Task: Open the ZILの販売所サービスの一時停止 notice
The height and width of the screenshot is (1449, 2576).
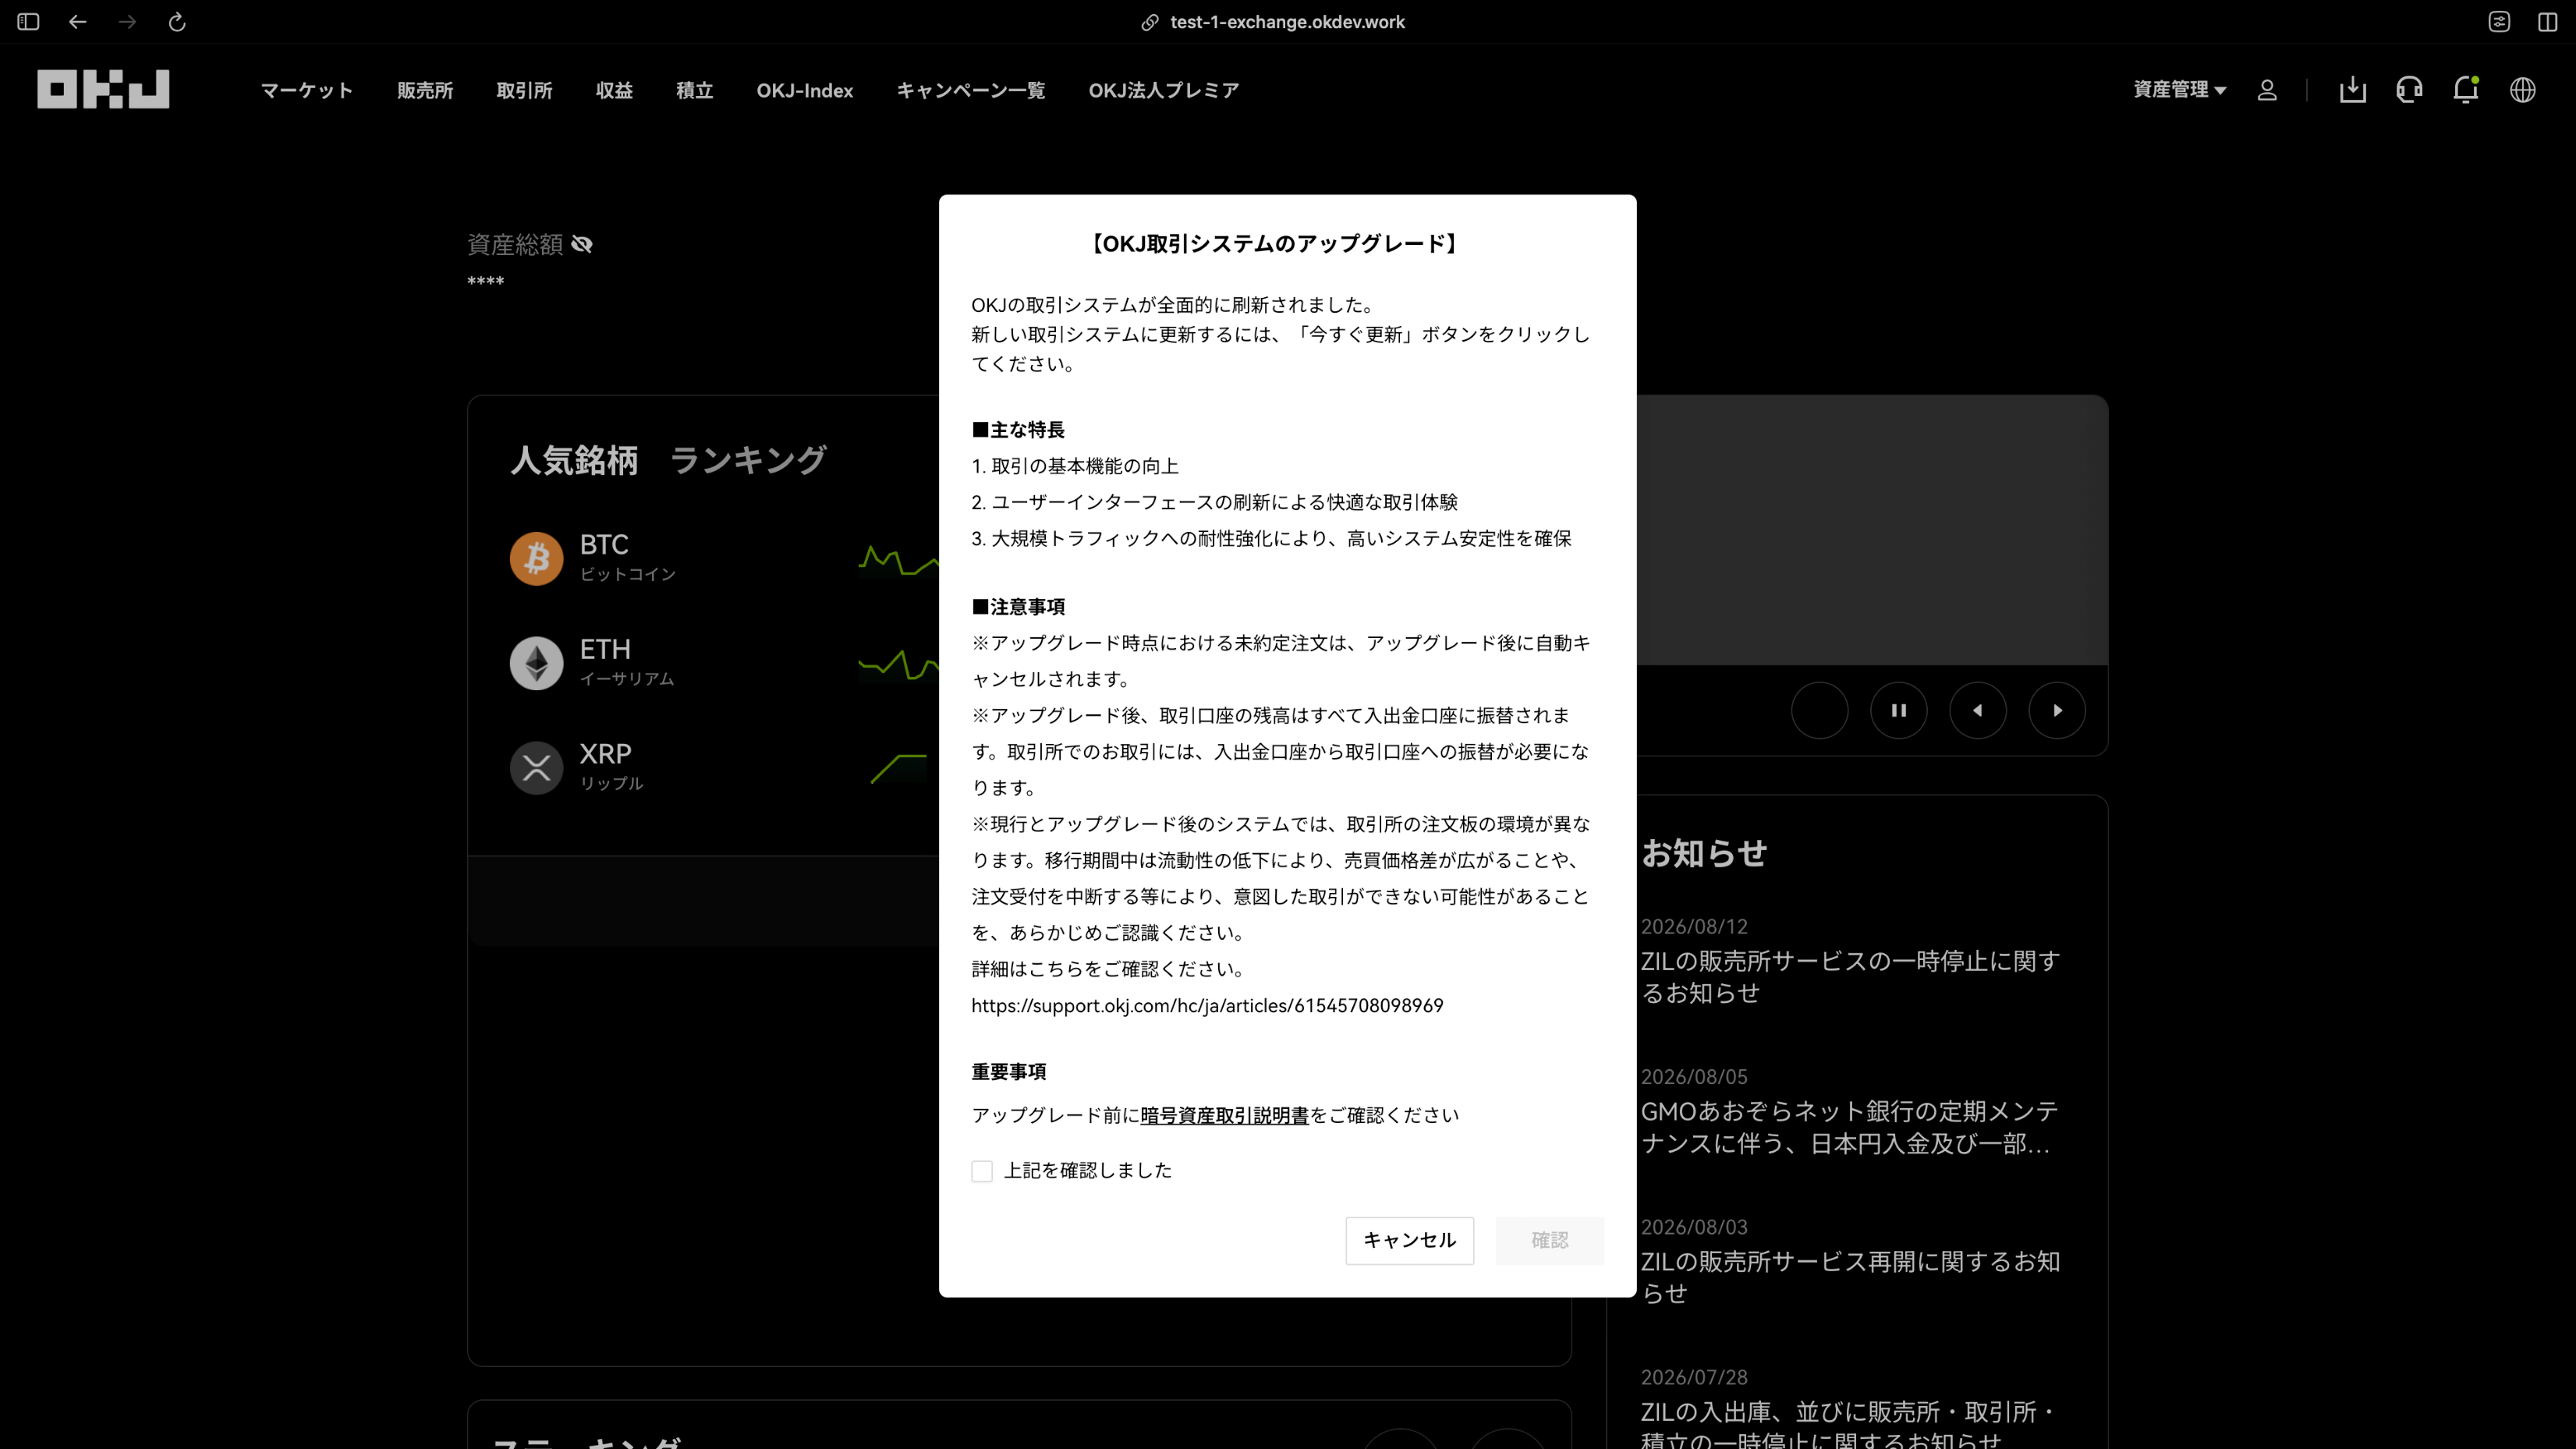Action: (1850, 977)
